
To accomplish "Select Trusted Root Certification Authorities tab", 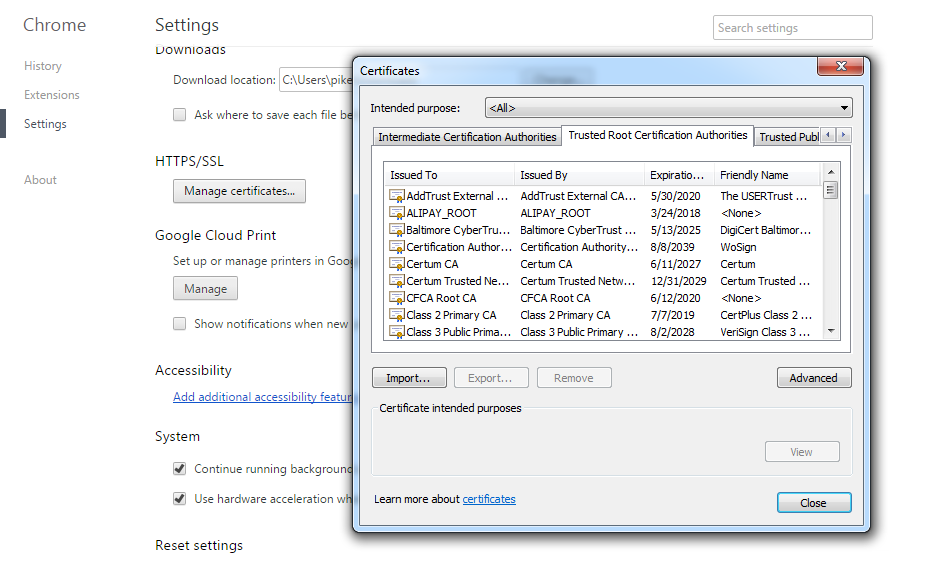I will pos(657,135).
